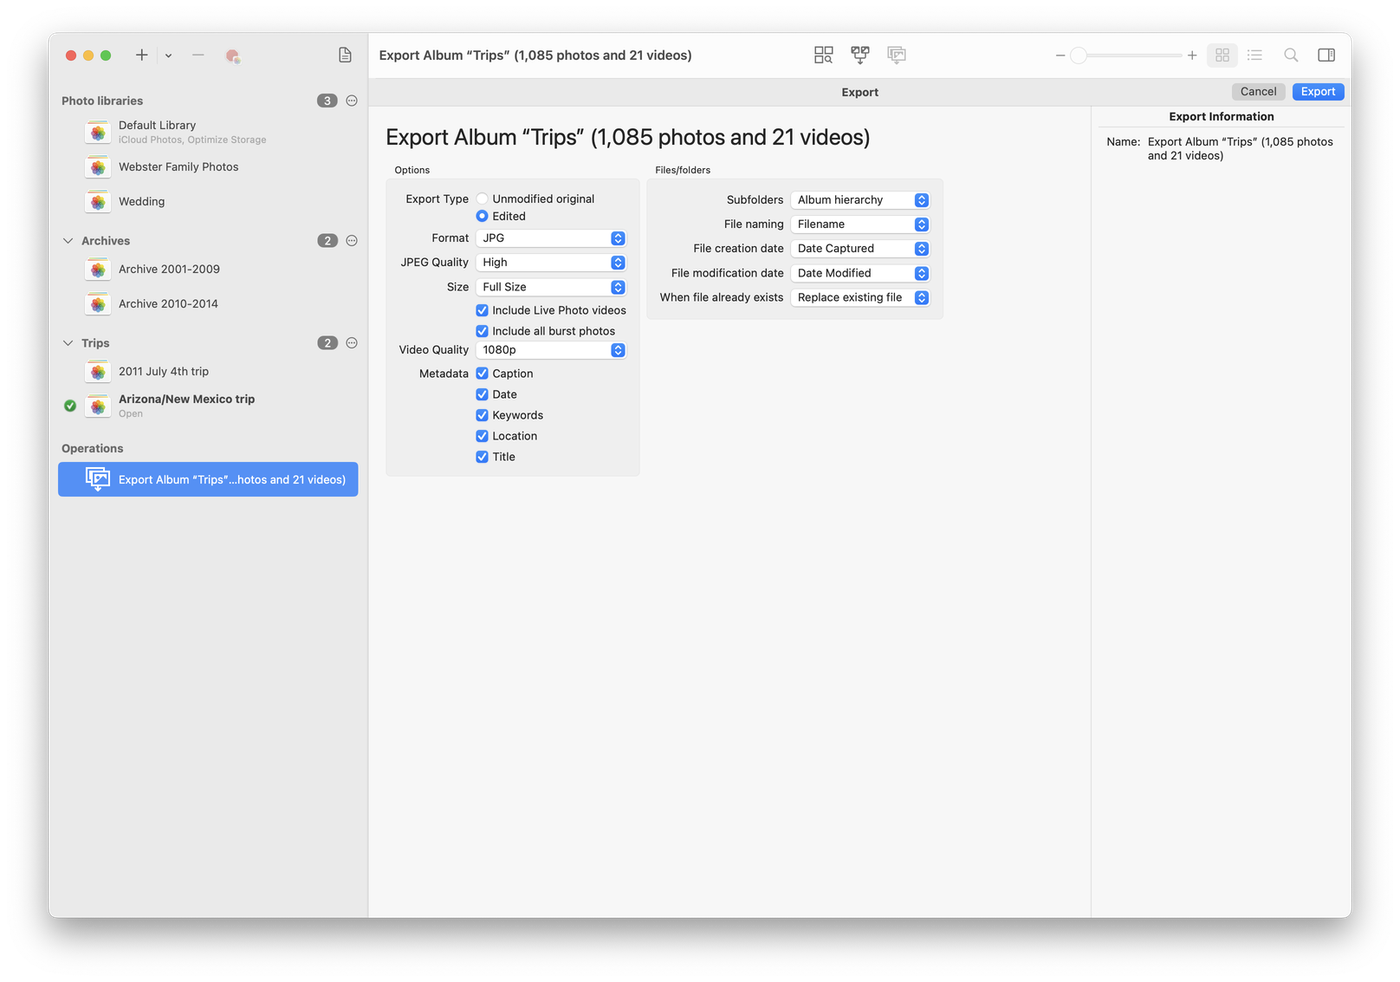Click the export photos toolbar icon
This screenshot has width=1400, height=982.
pos(897,56)
